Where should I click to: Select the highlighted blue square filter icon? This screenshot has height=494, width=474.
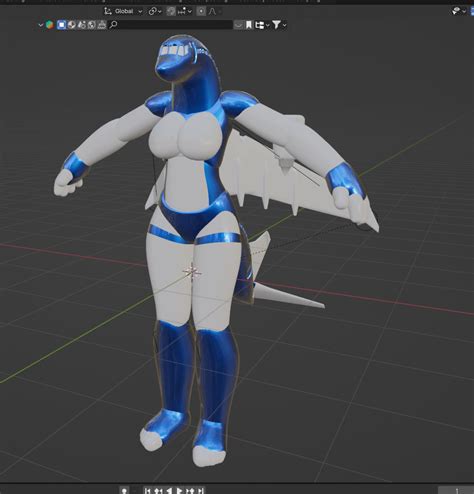tap(61, 25)
